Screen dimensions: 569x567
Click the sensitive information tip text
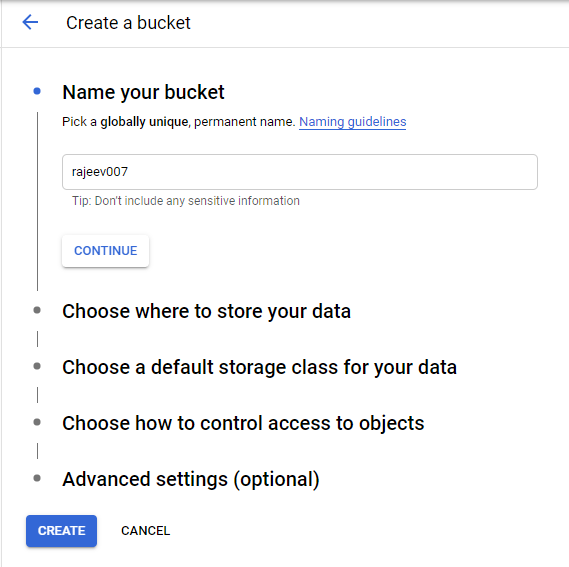186,201
